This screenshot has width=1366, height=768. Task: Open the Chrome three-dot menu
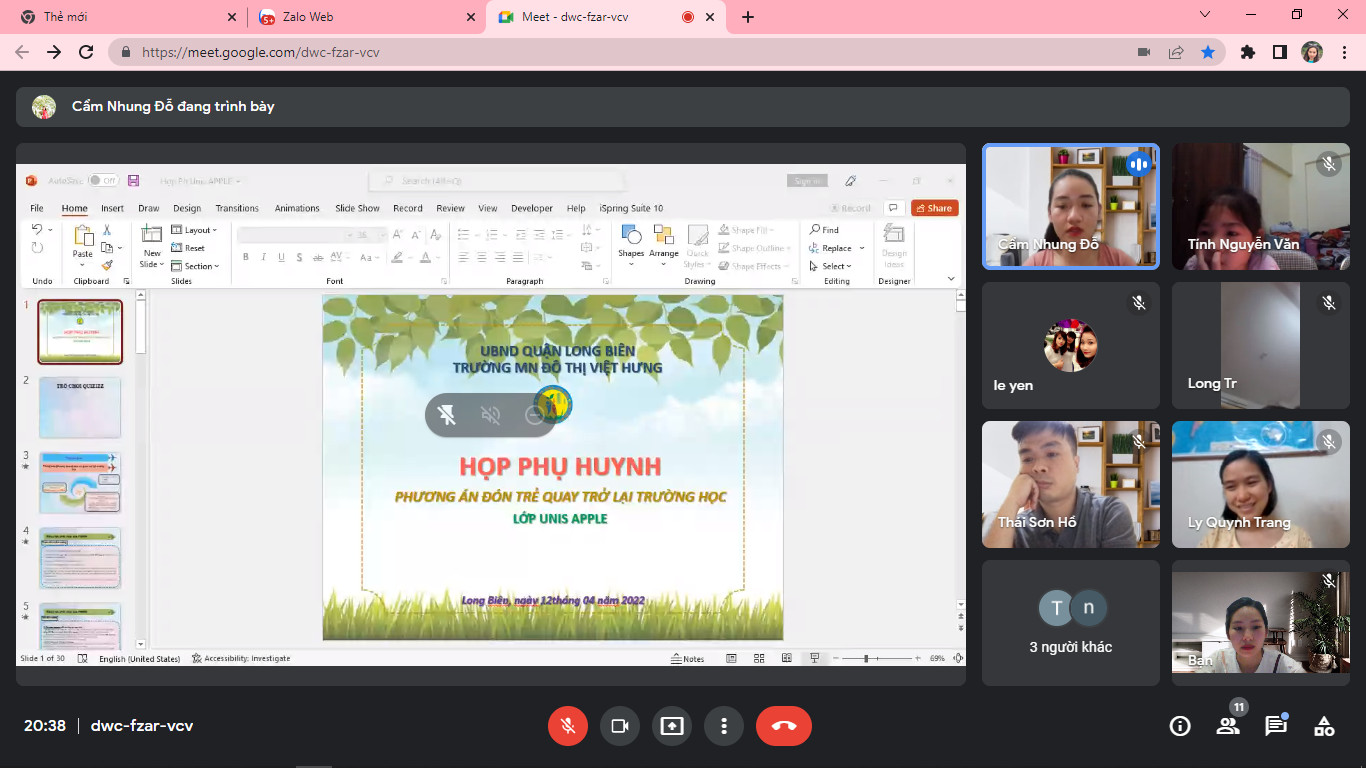[x=1344, y=52]
